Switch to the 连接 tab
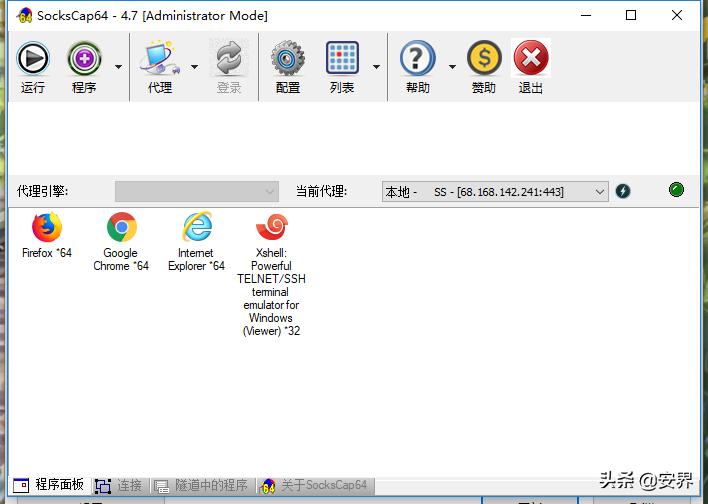Image resolution: width=708 pixels, height=504 pixels. tap(119, 485)
